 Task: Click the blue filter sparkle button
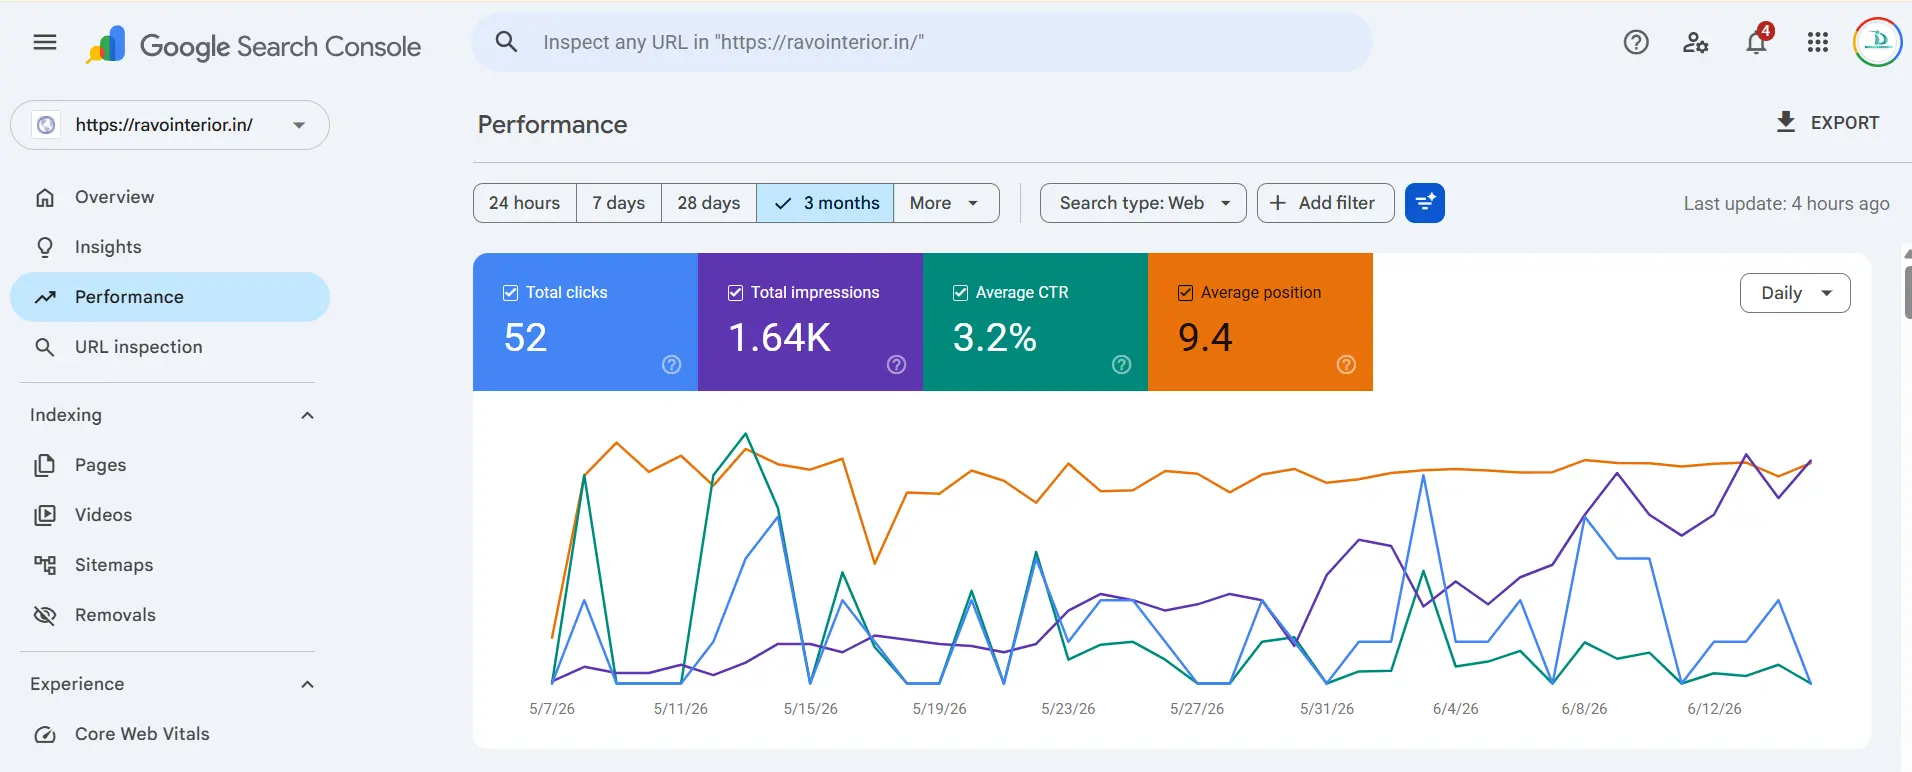tap(1425, 203)
